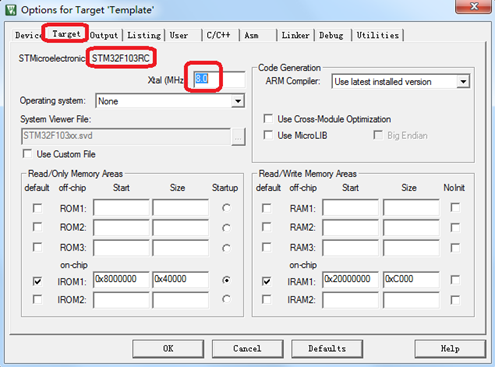Expand the Operating system dropdown

tap(238, 101)
